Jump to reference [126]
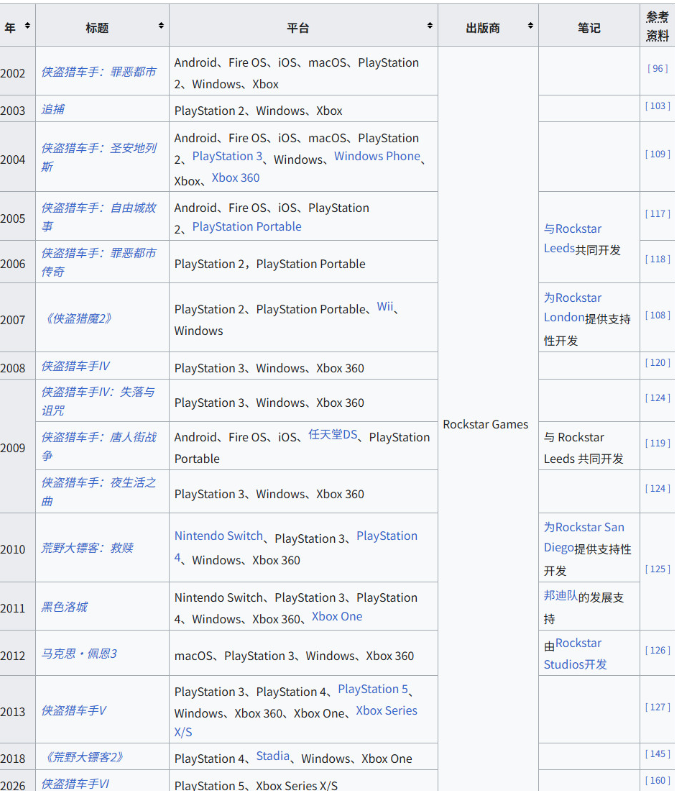This screenshot has width=675, height=791. pyautogui.click(x=657, y=650)
